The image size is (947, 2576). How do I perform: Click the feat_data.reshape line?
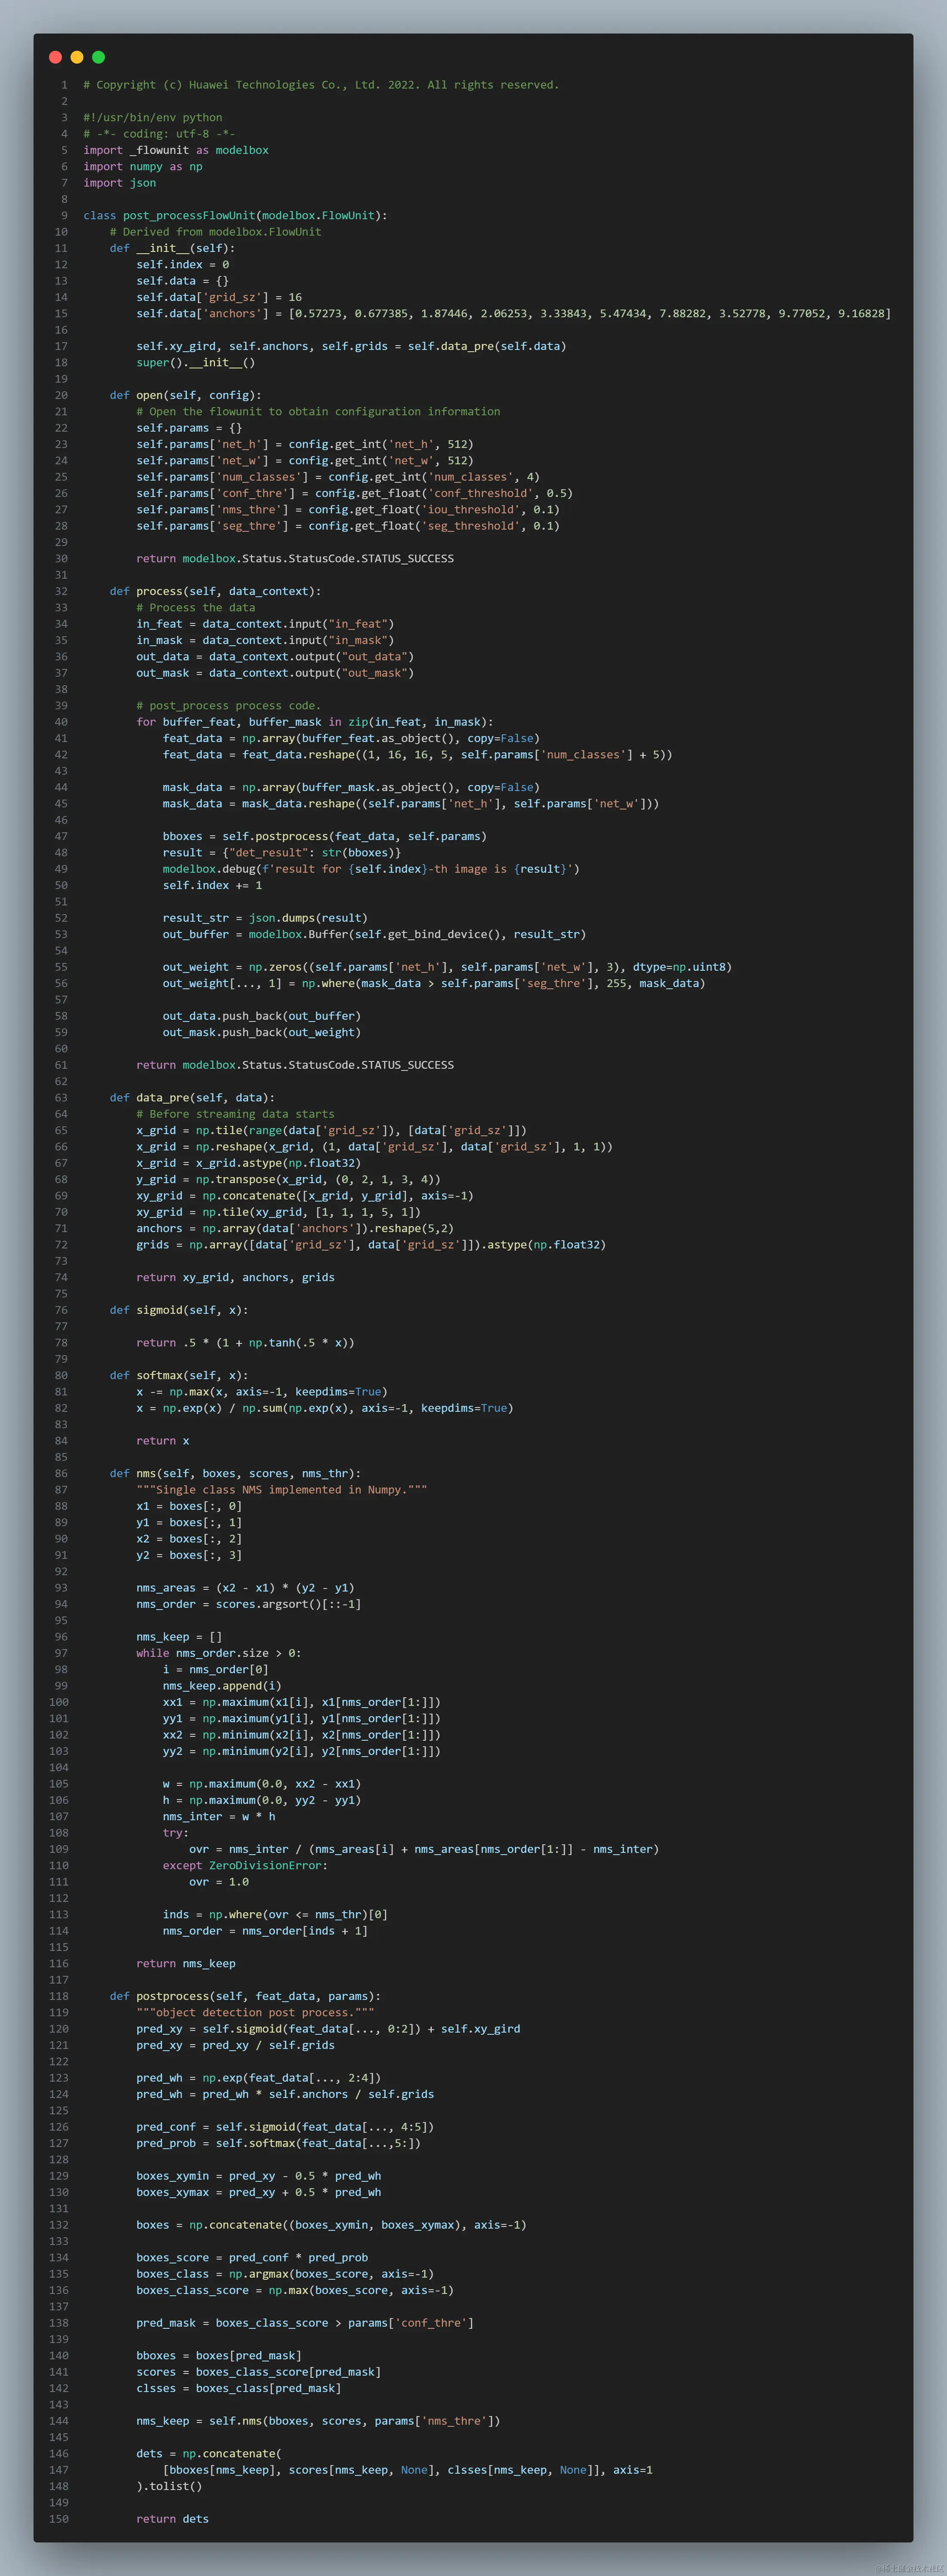click(x=417, y=754)
